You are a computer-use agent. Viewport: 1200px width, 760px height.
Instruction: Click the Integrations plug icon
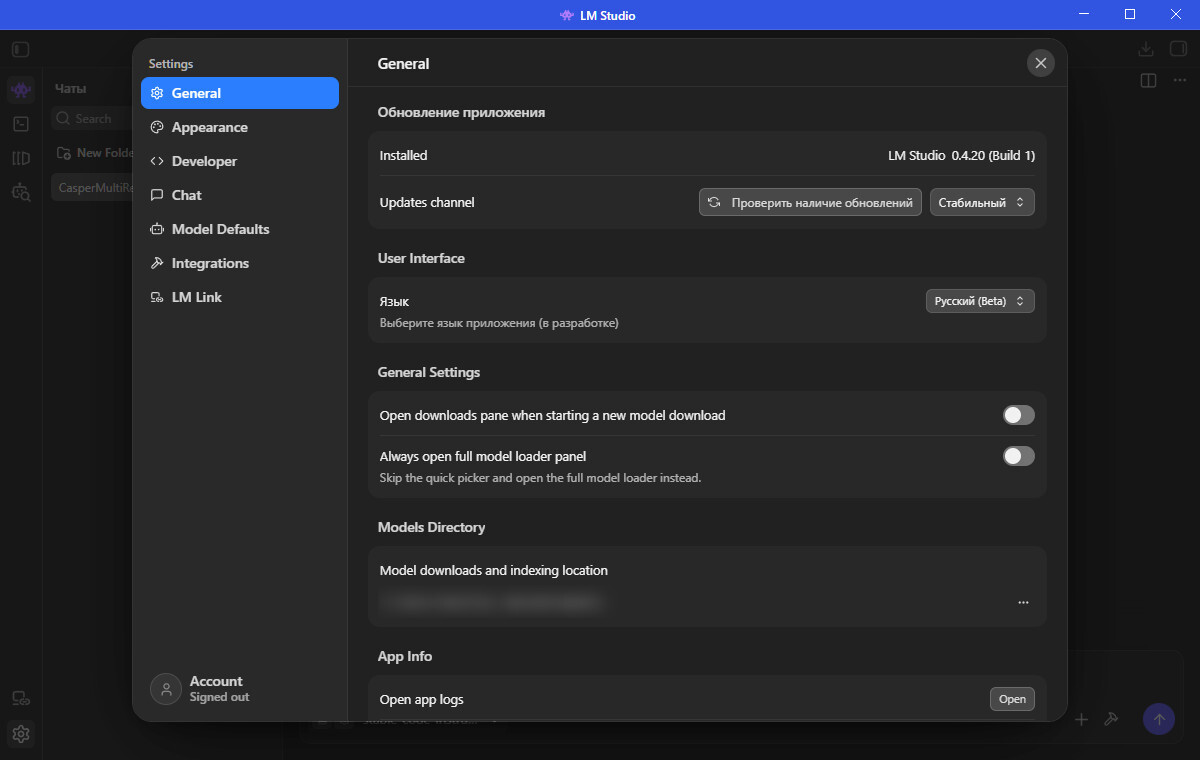[x=157, y=263]
